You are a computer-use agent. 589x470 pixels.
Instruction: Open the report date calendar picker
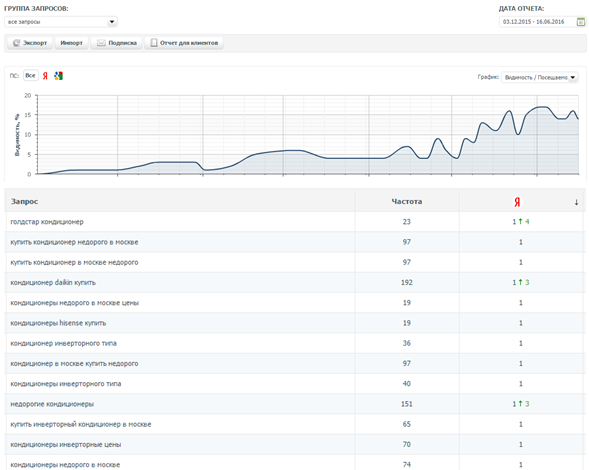tap(581, 22)
